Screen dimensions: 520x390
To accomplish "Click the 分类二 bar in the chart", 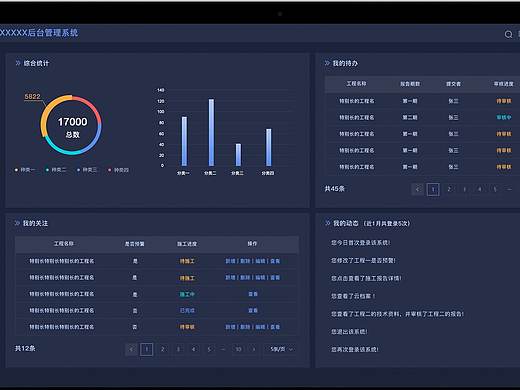I will tap(211, 132).
